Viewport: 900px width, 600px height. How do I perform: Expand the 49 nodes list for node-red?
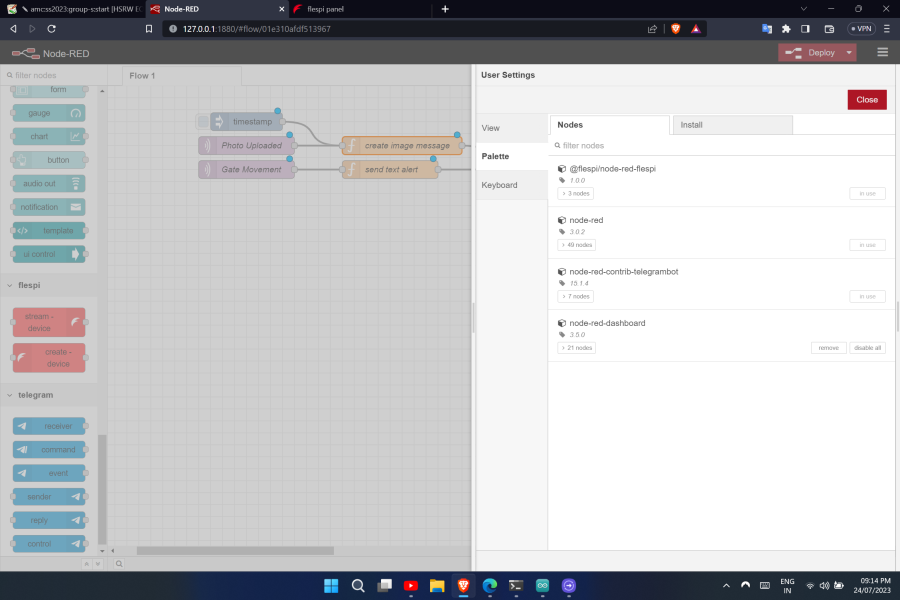576,245
